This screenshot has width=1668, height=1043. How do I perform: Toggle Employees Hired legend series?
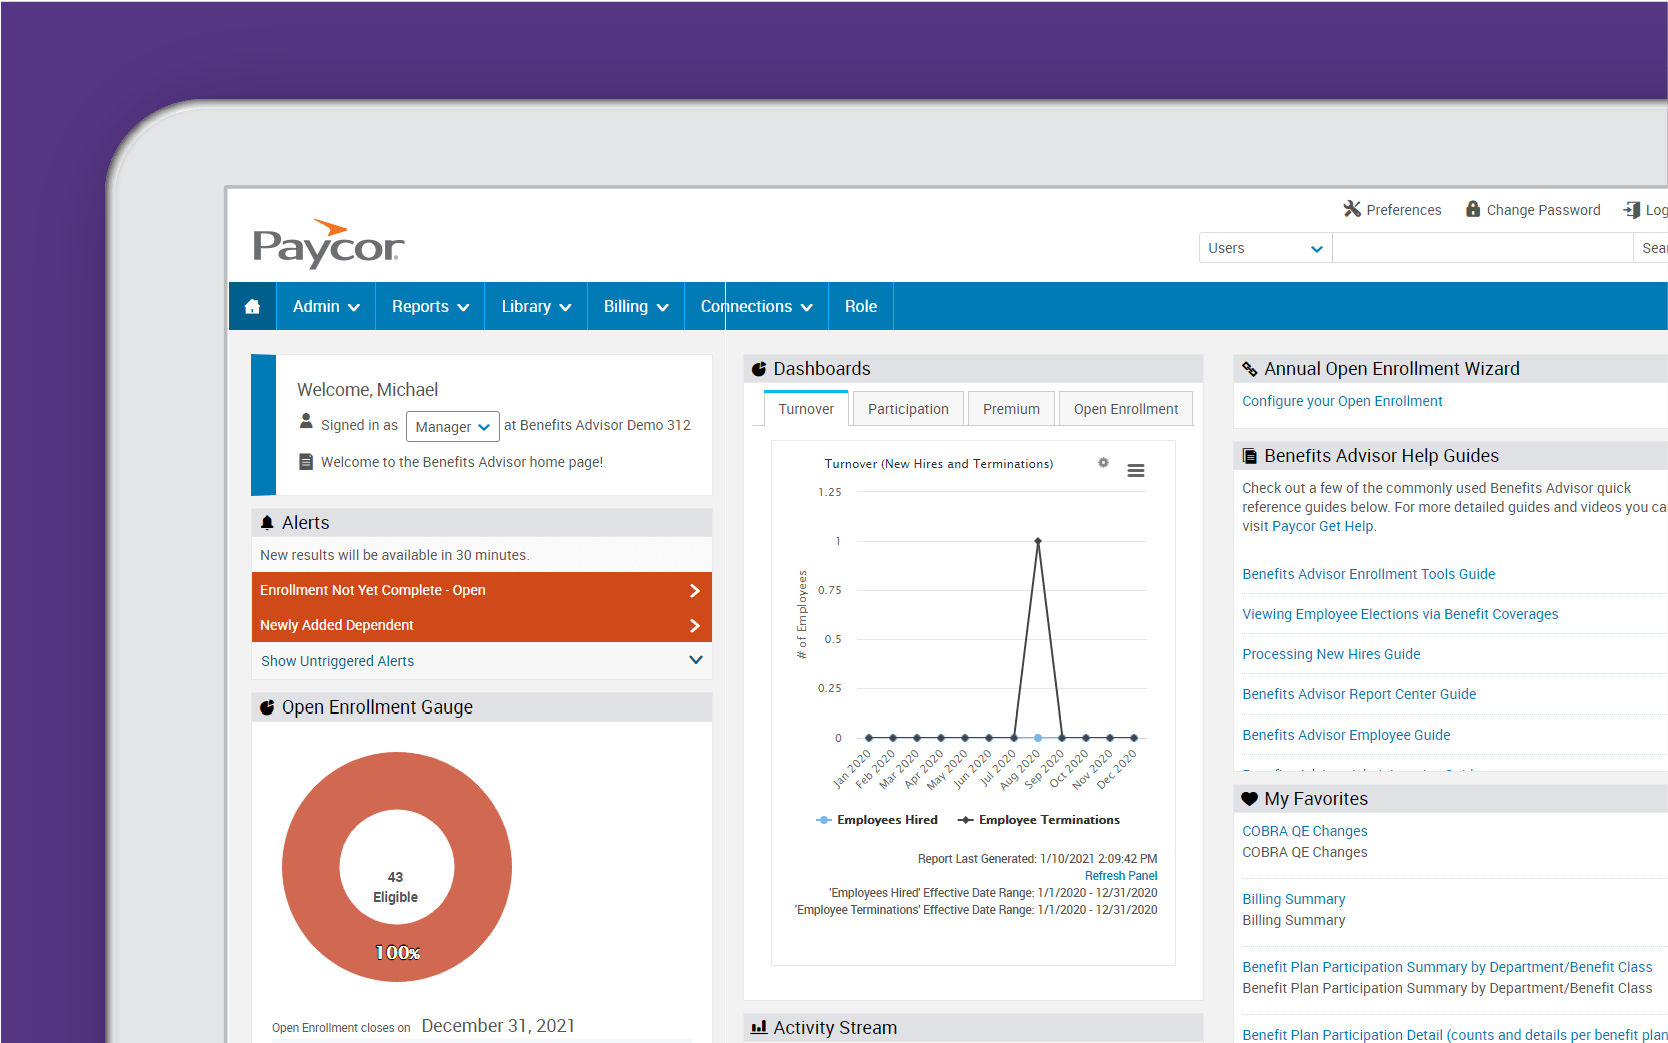click(877, 820)
